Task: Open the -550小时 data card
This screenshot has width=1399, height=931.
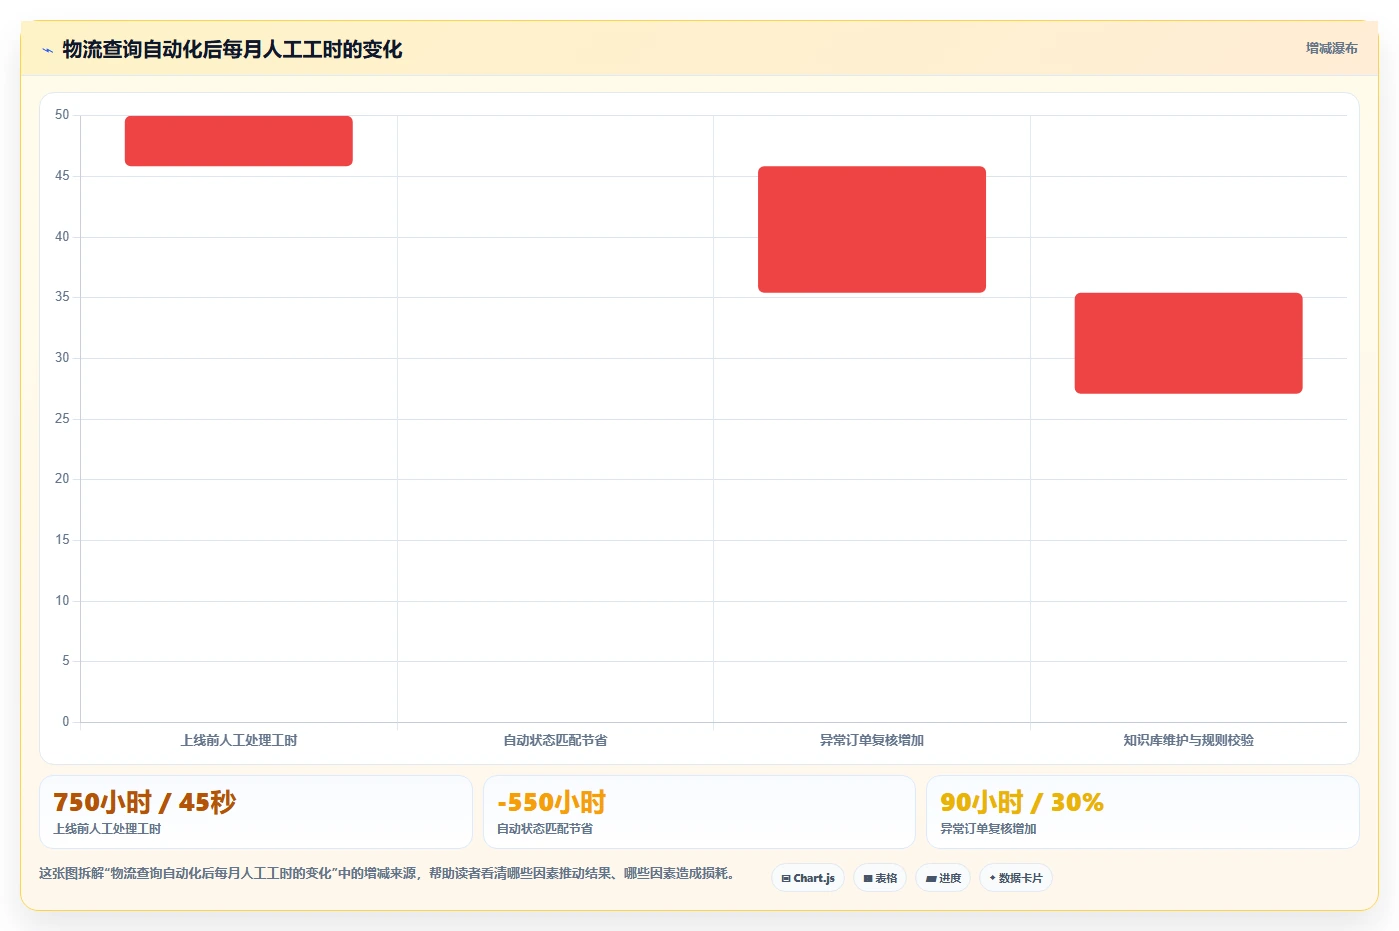Action: tap(699, 812)
